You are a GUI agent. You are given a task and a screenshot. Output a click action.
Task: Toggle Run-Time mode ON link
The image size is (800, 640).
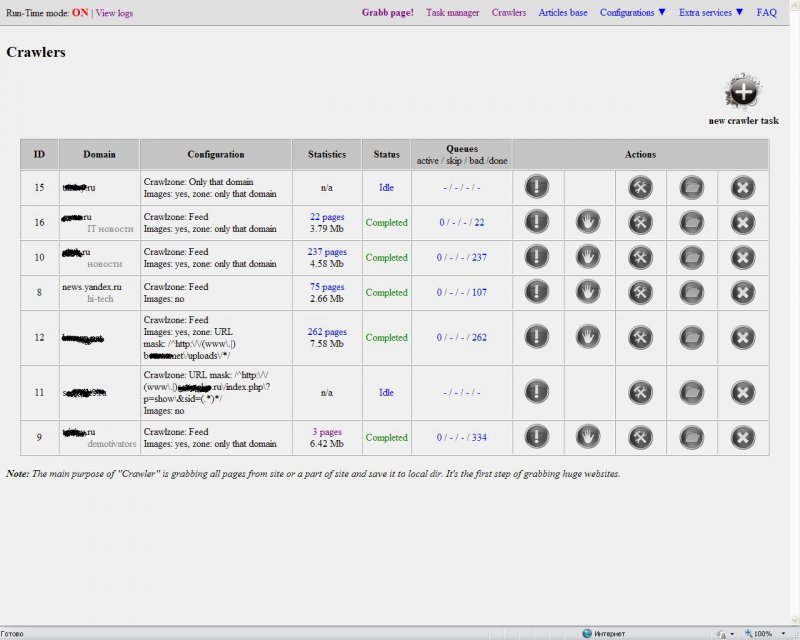click(80, 13)
